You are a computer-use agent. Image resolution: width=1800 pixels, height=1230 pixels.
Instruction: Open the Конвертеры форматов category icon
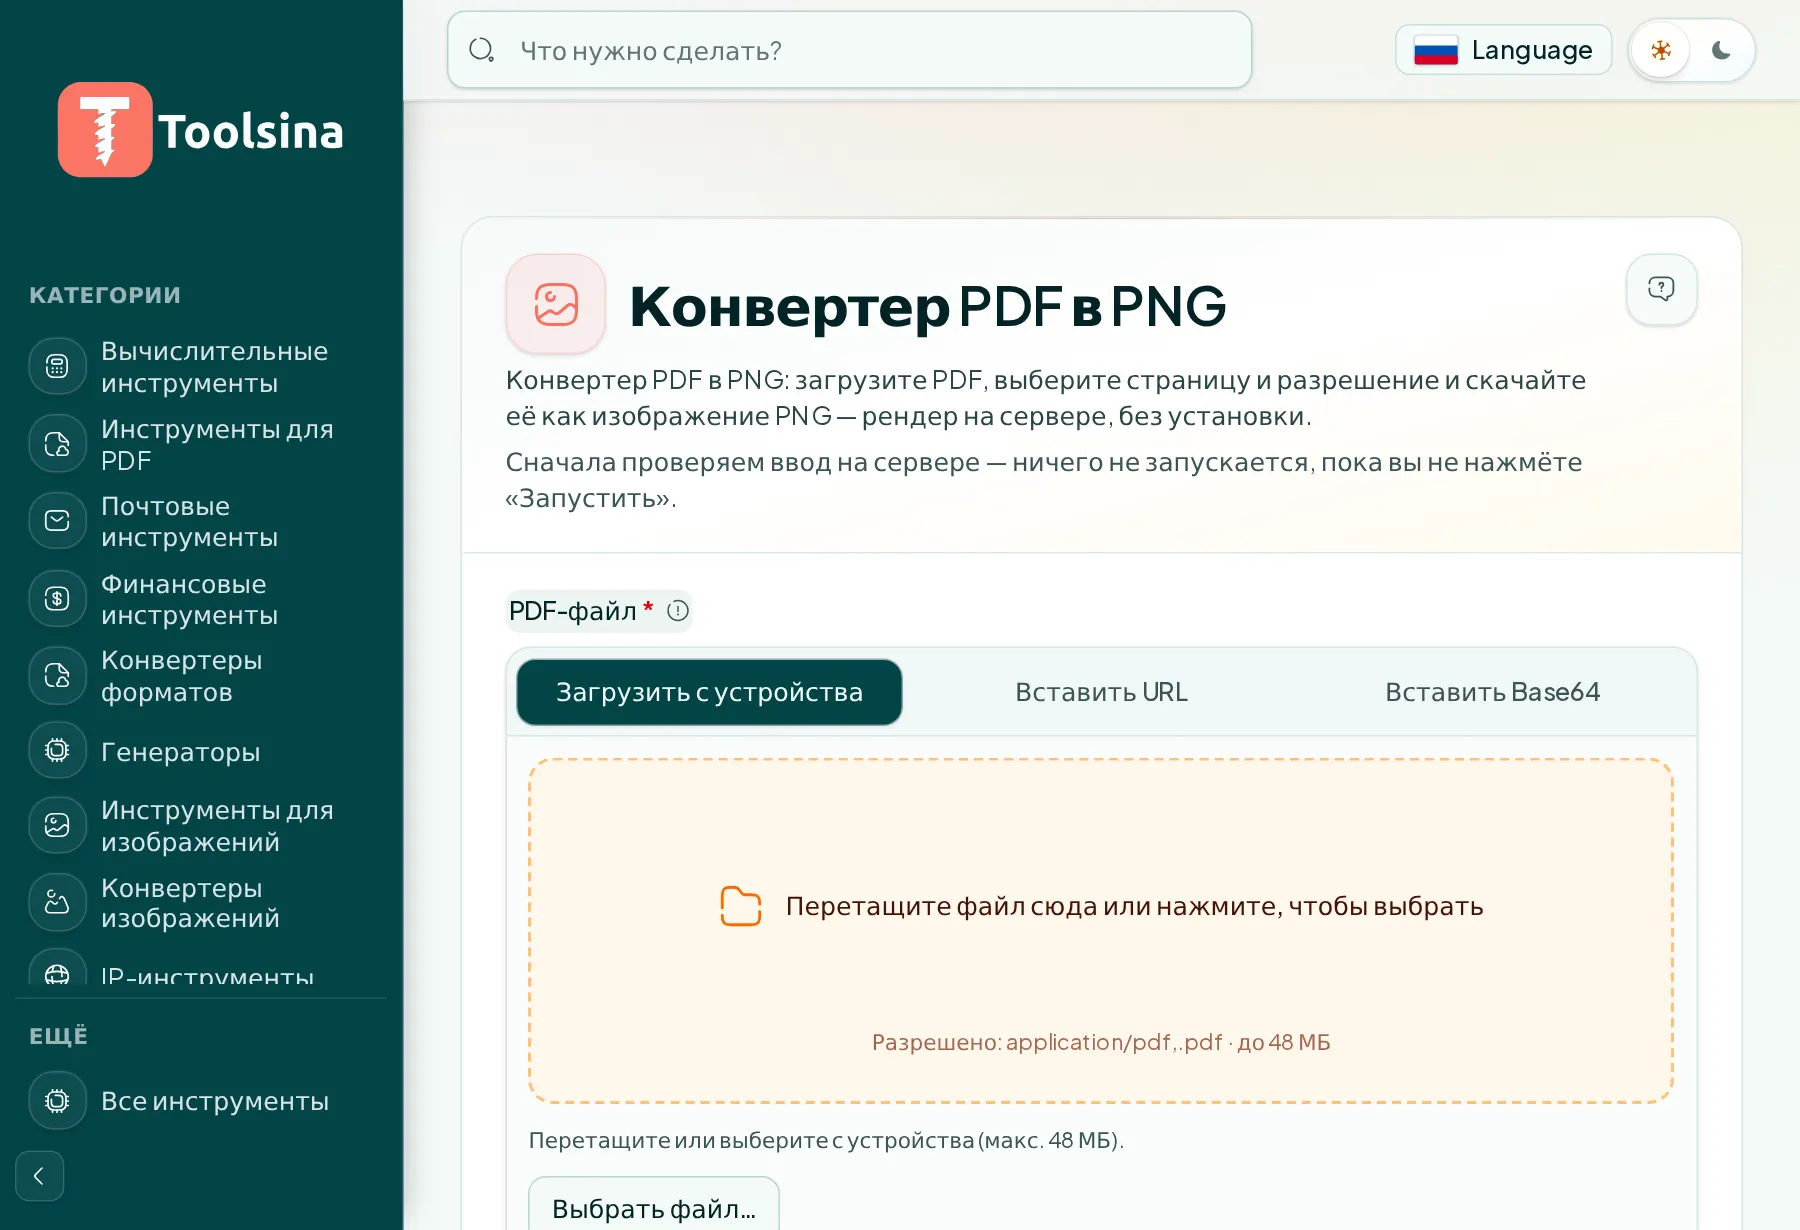57,676
